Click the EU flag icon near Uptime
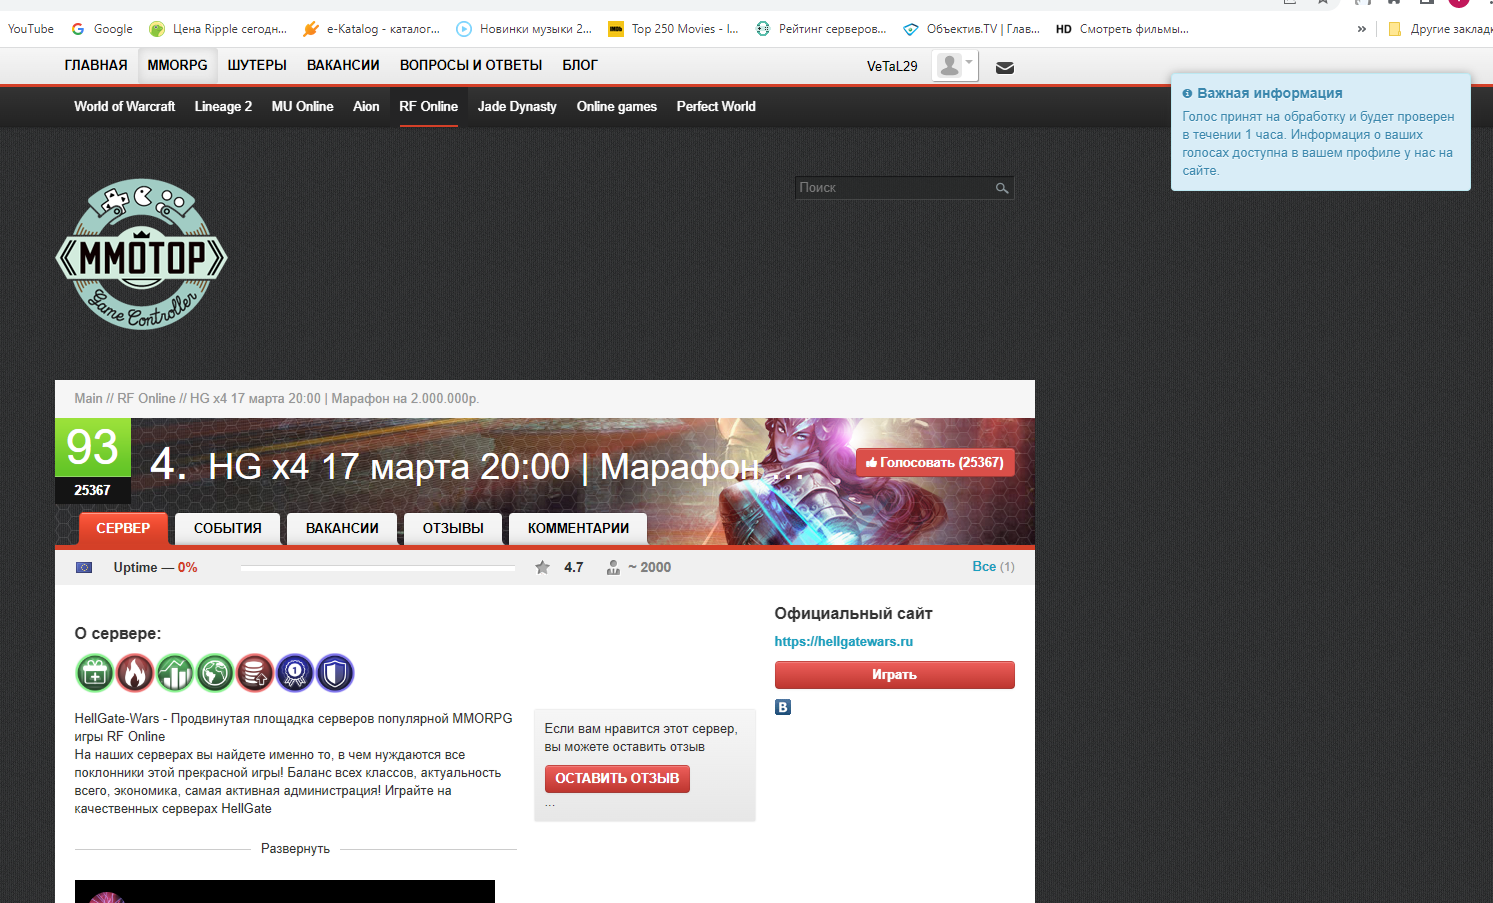Screen dimensions: 1493x903 (84, 567)
